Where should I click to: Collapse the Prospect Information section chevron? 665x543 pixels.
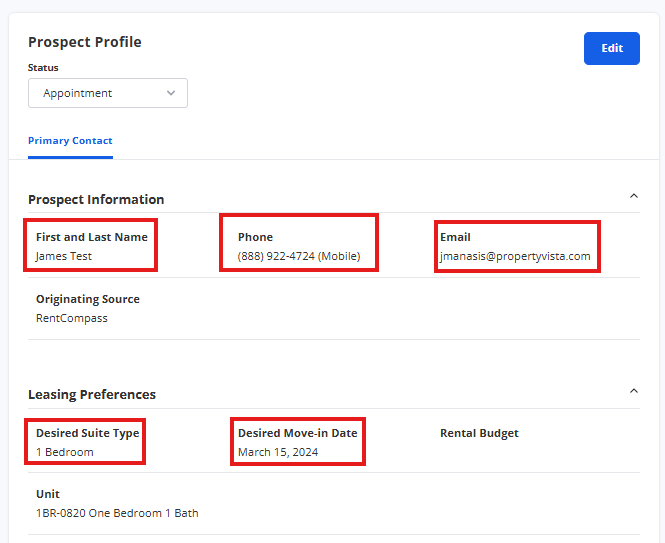(634, 196)
